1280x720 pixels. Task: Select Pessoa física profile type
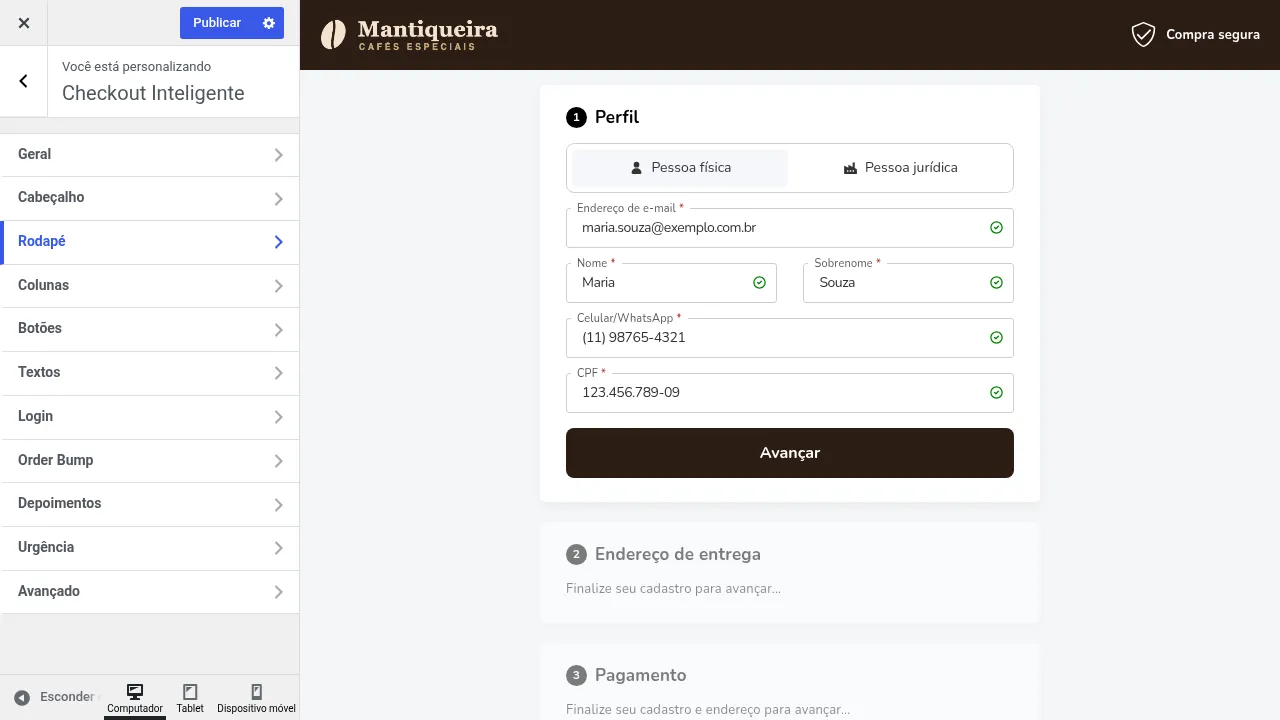click(680, 168)
